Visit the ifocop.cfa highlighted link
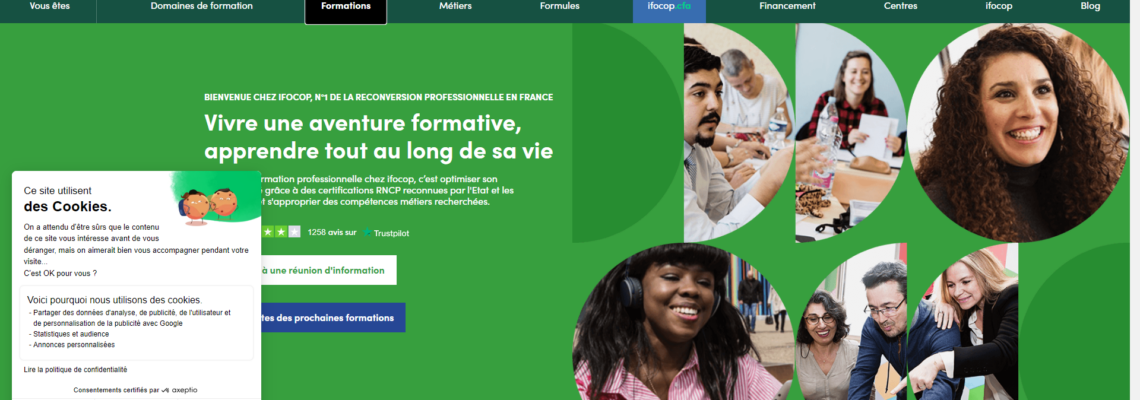1140x400 pixels. pyautogui.click(x=669, y=7)
